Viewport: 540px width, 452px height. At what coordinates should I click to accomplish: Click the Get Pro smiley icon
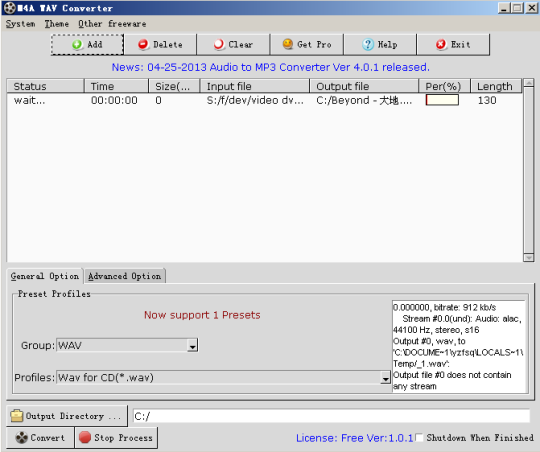[x=288, y=44]
